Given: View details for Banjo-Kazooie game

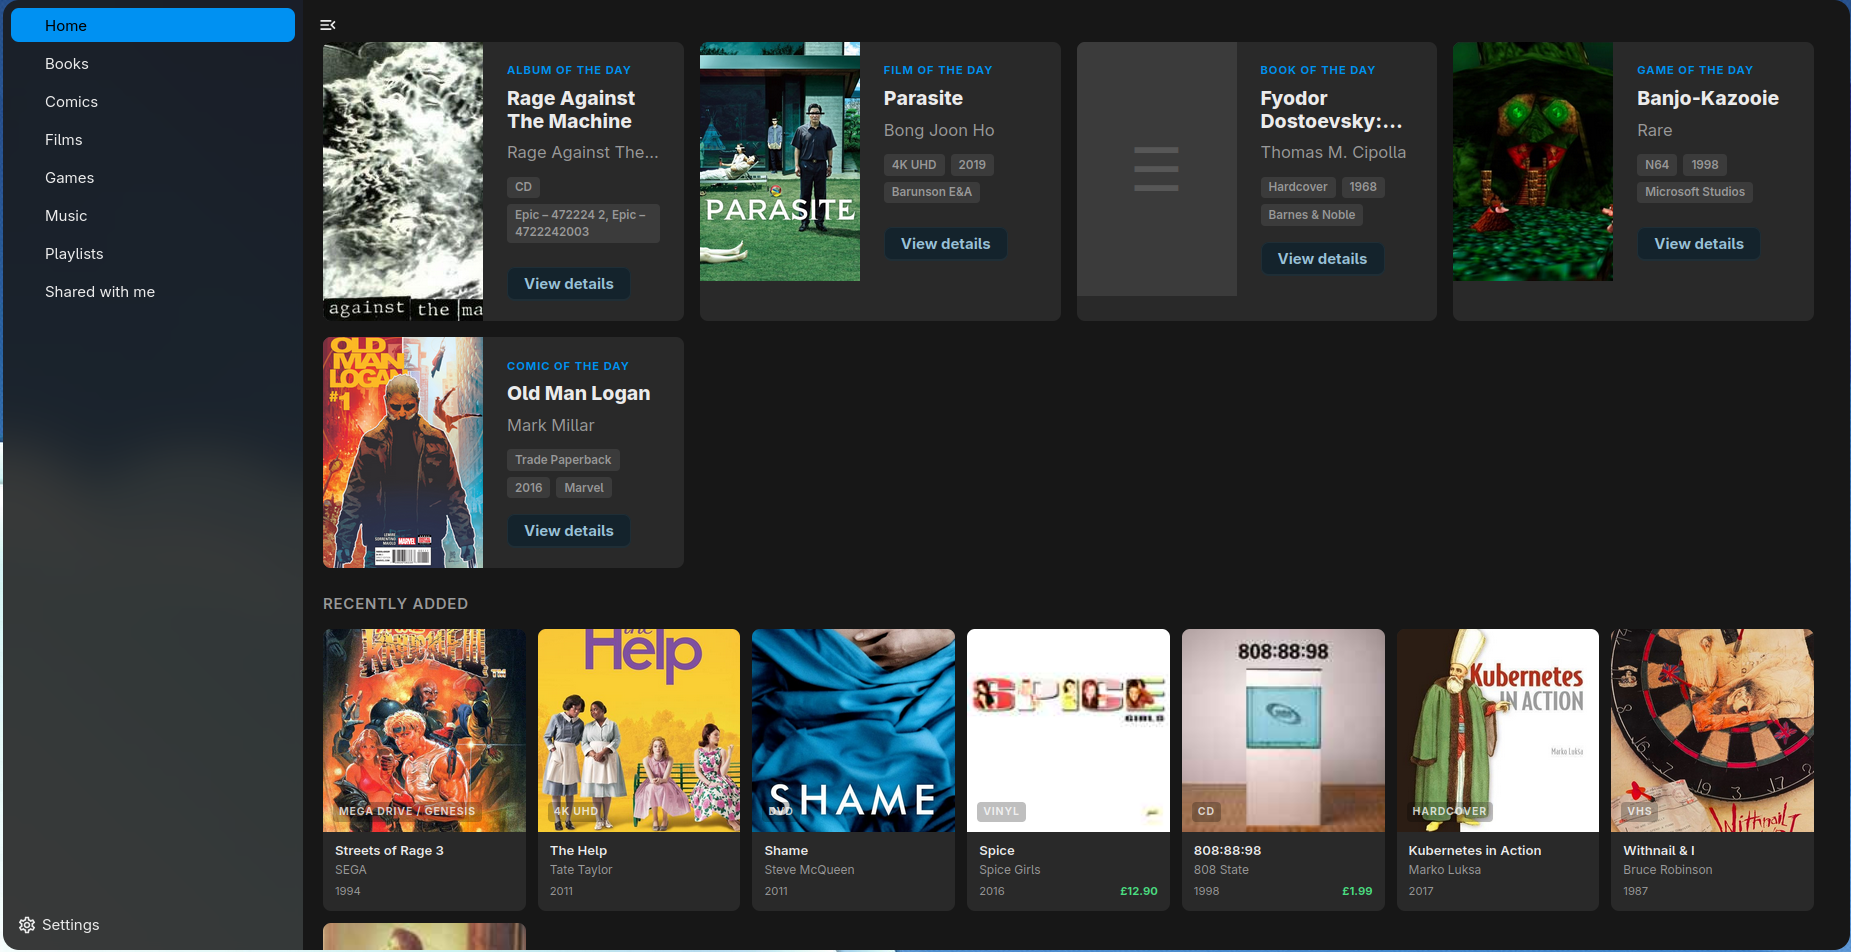Looking at the screenshot, I should [x=1699, y=244].
